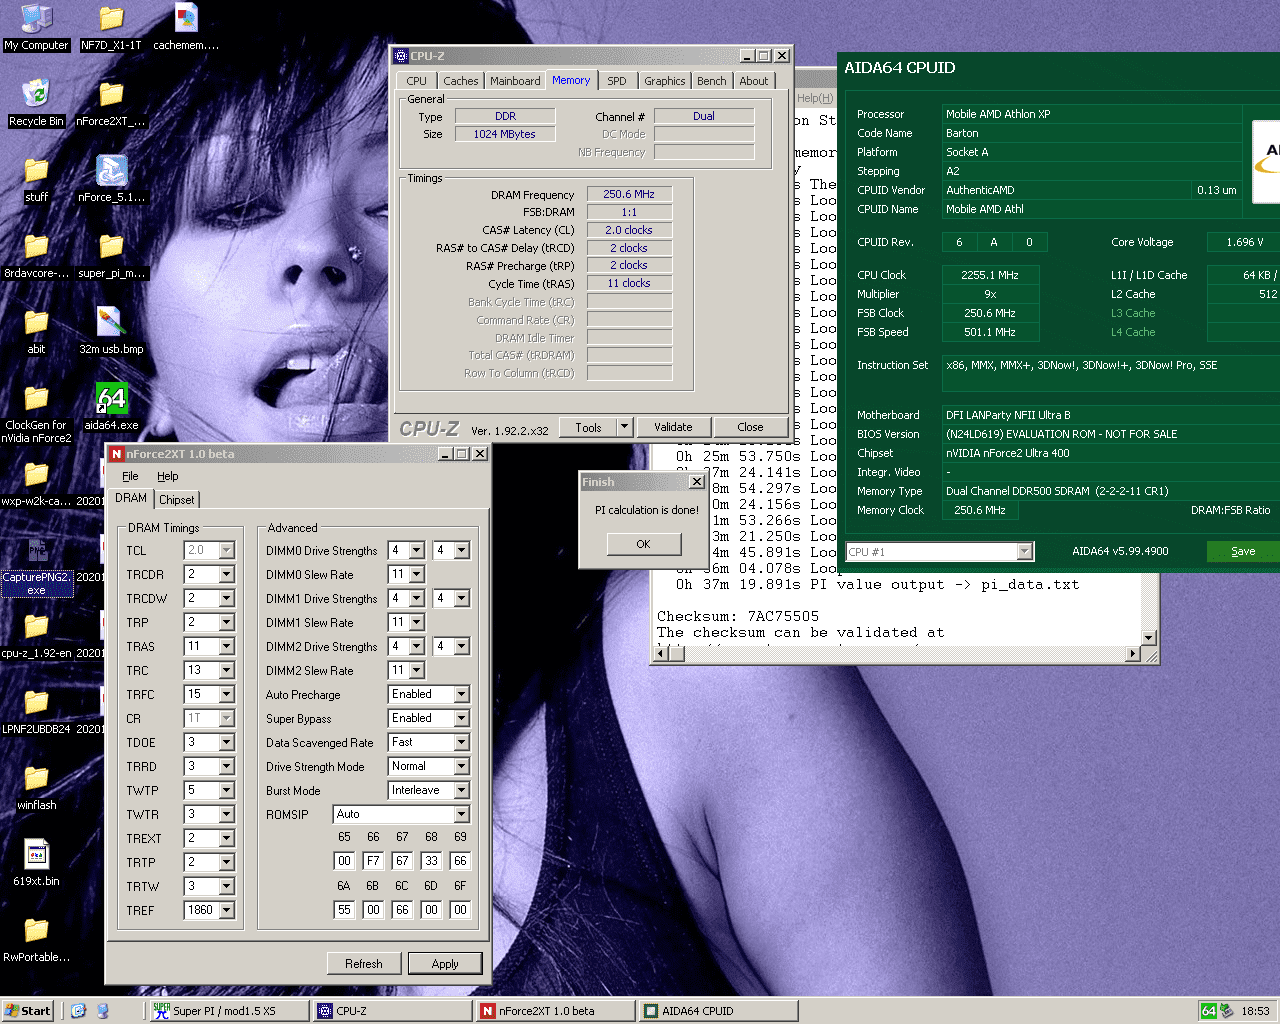
Task: Click OK in the Finish dialog
Action: point(643,544)
